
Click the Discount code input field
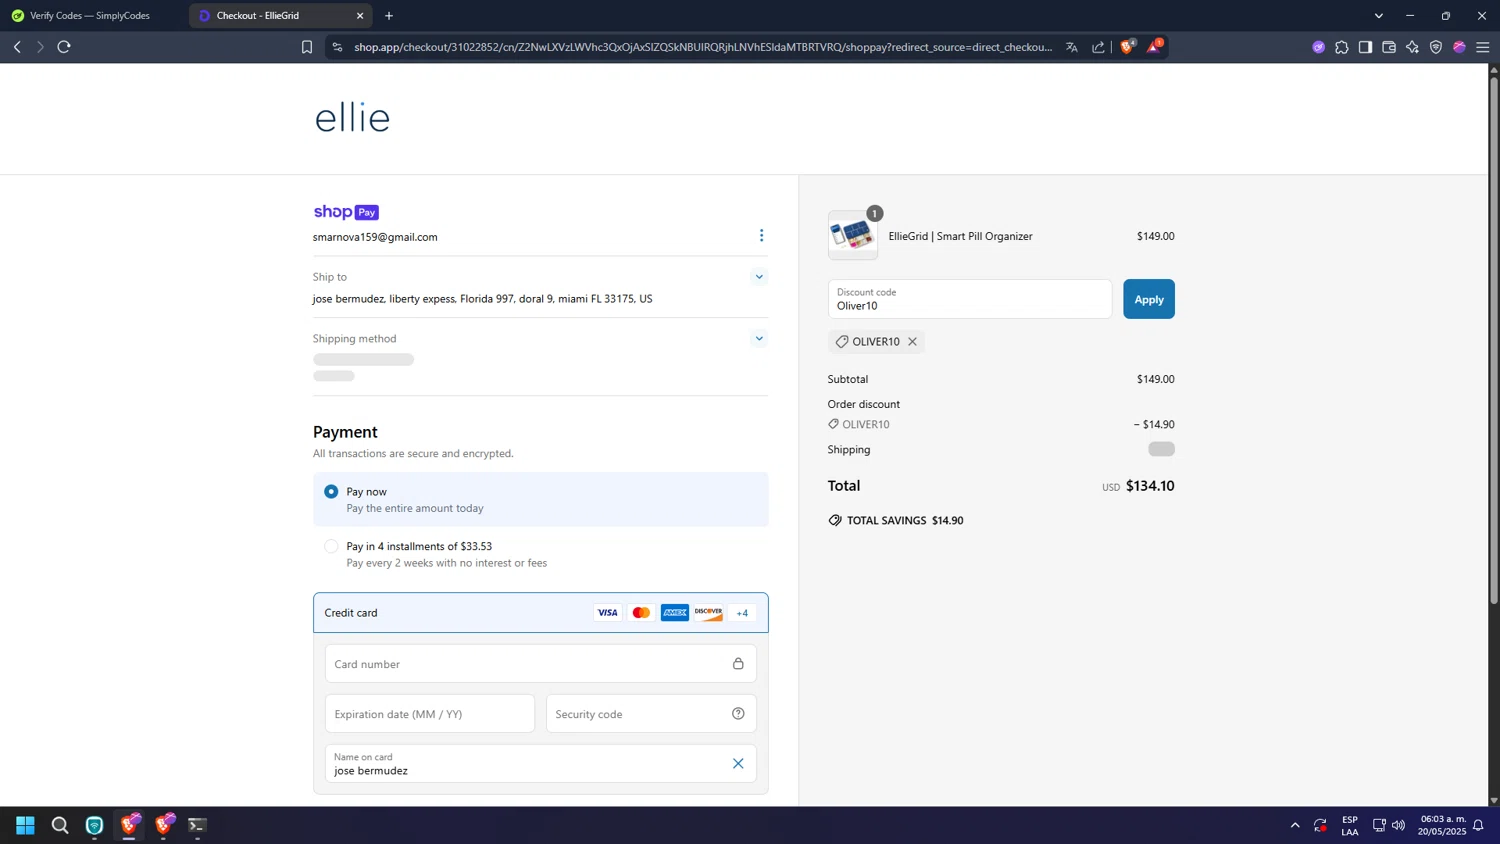969,299
